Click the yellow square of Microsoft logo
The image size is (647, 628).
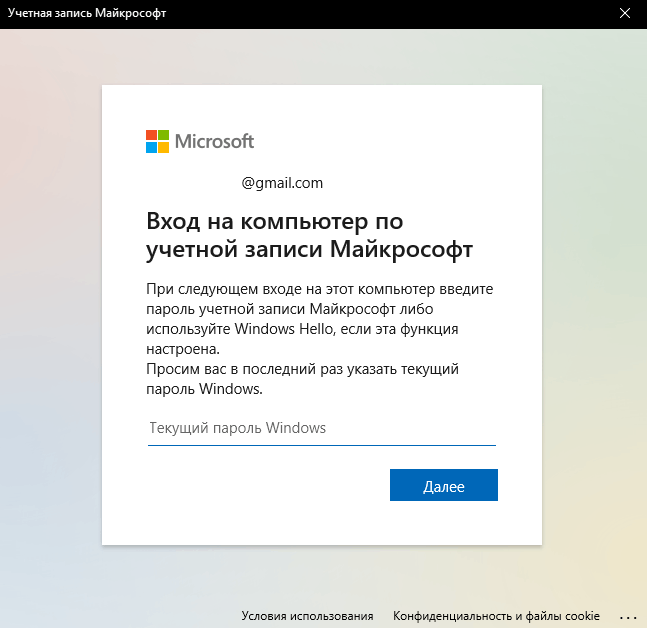pos(163,147)
